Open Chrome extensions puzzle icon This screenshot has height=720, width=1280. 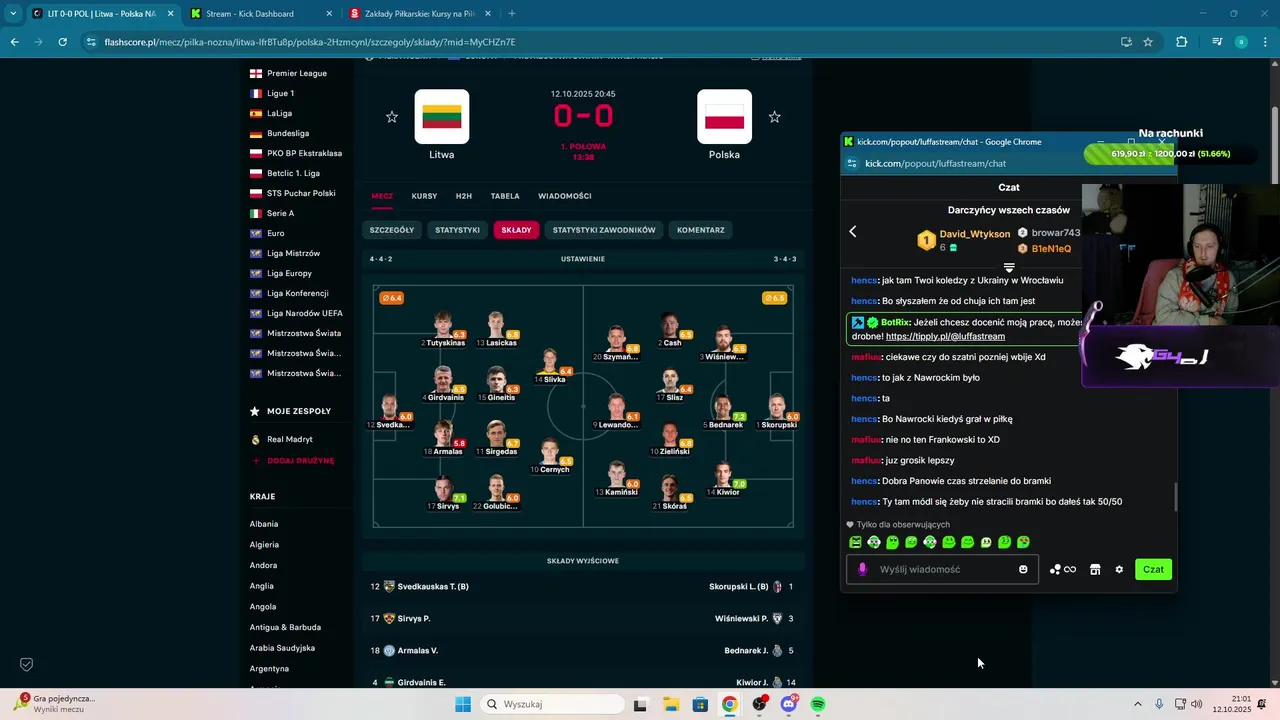click(1181, 42)
